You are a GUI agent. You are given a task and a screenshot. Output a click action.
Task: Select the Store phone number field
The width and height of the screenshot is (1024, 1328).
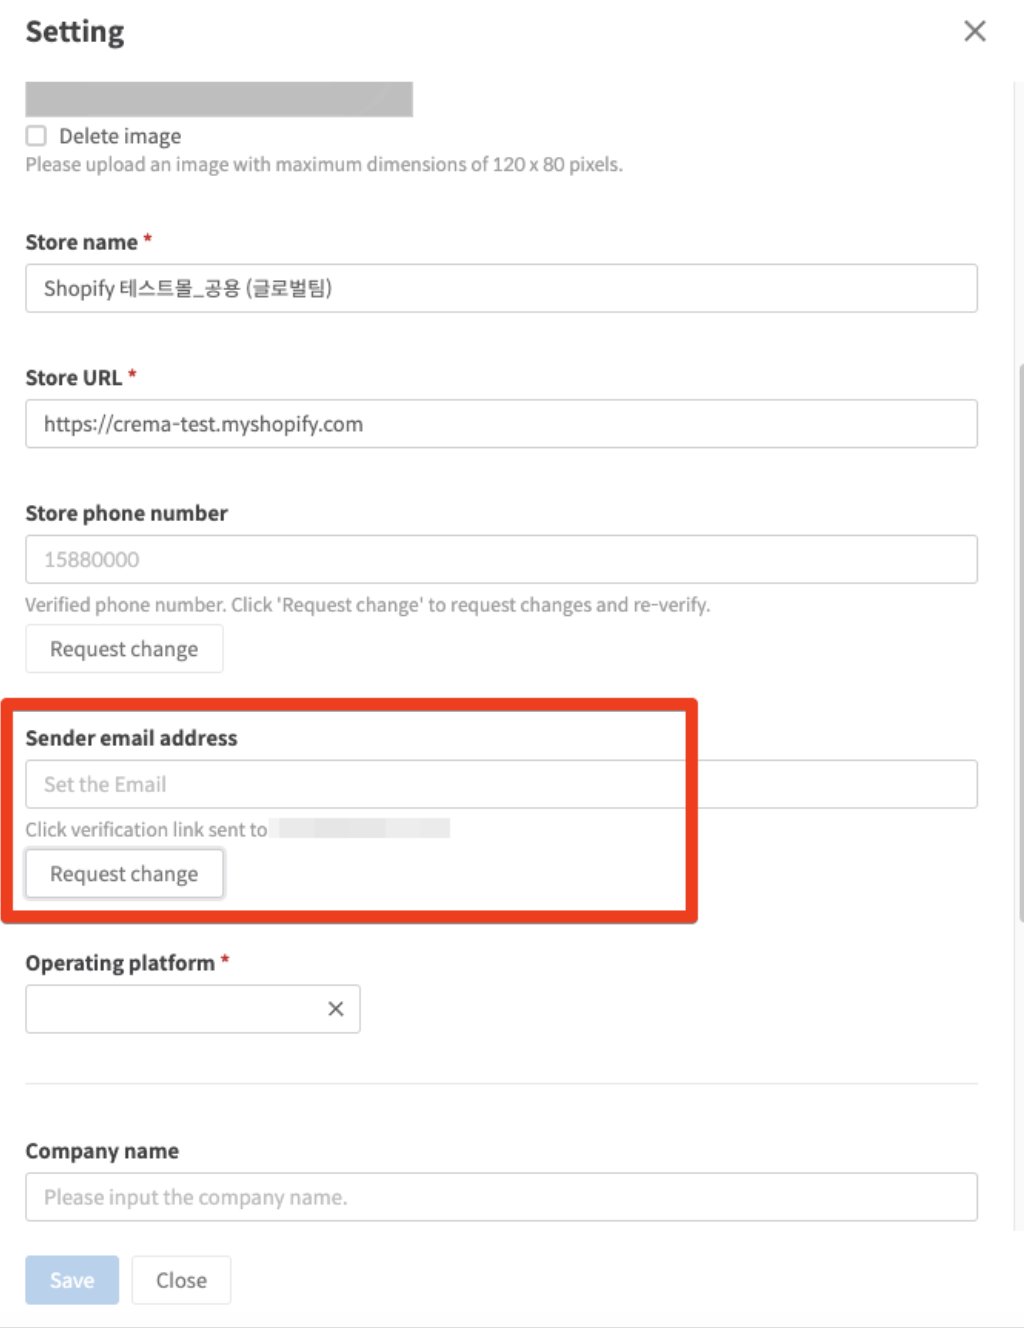click(x=501, y=559)
